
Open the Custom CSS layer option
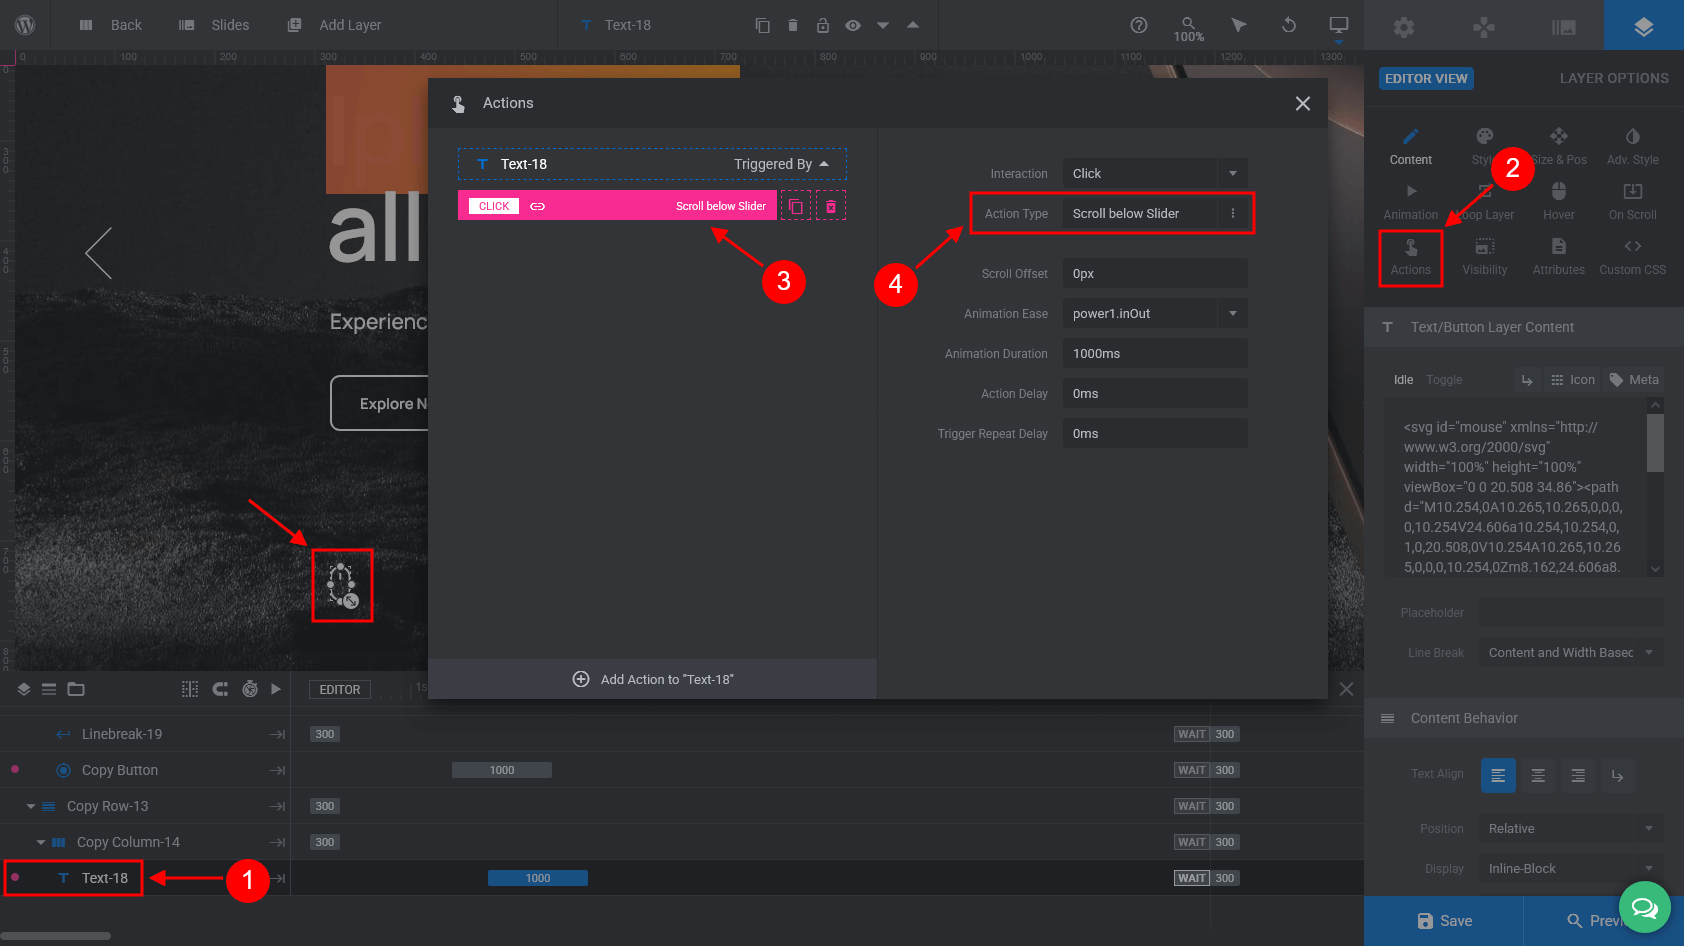tap(1633, 257)
